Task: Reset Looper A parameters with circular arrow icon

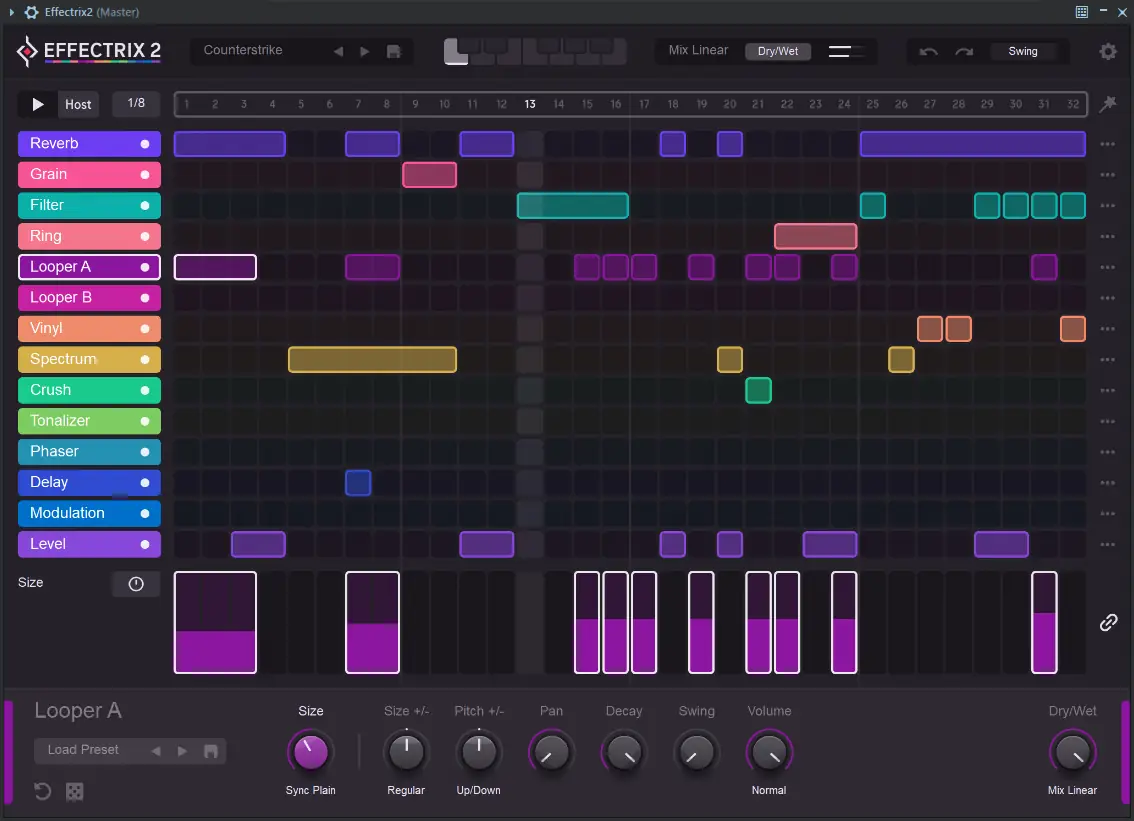Action: coord(43,791)
